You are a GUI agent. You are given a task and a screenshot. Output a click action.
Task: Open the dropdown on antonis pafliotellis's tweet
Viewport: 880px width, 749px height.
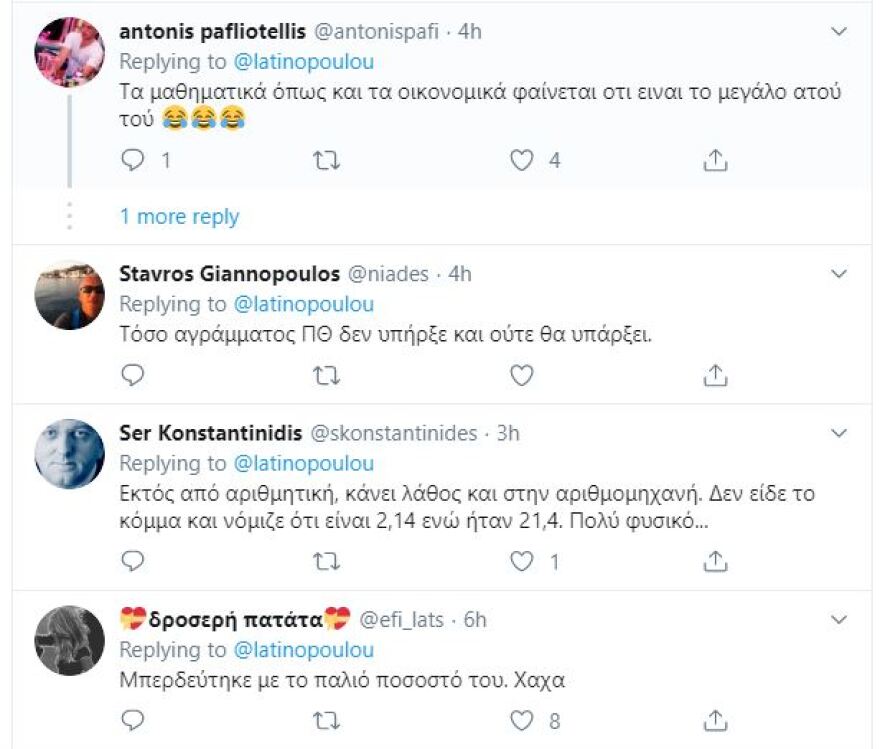(838, 30)
